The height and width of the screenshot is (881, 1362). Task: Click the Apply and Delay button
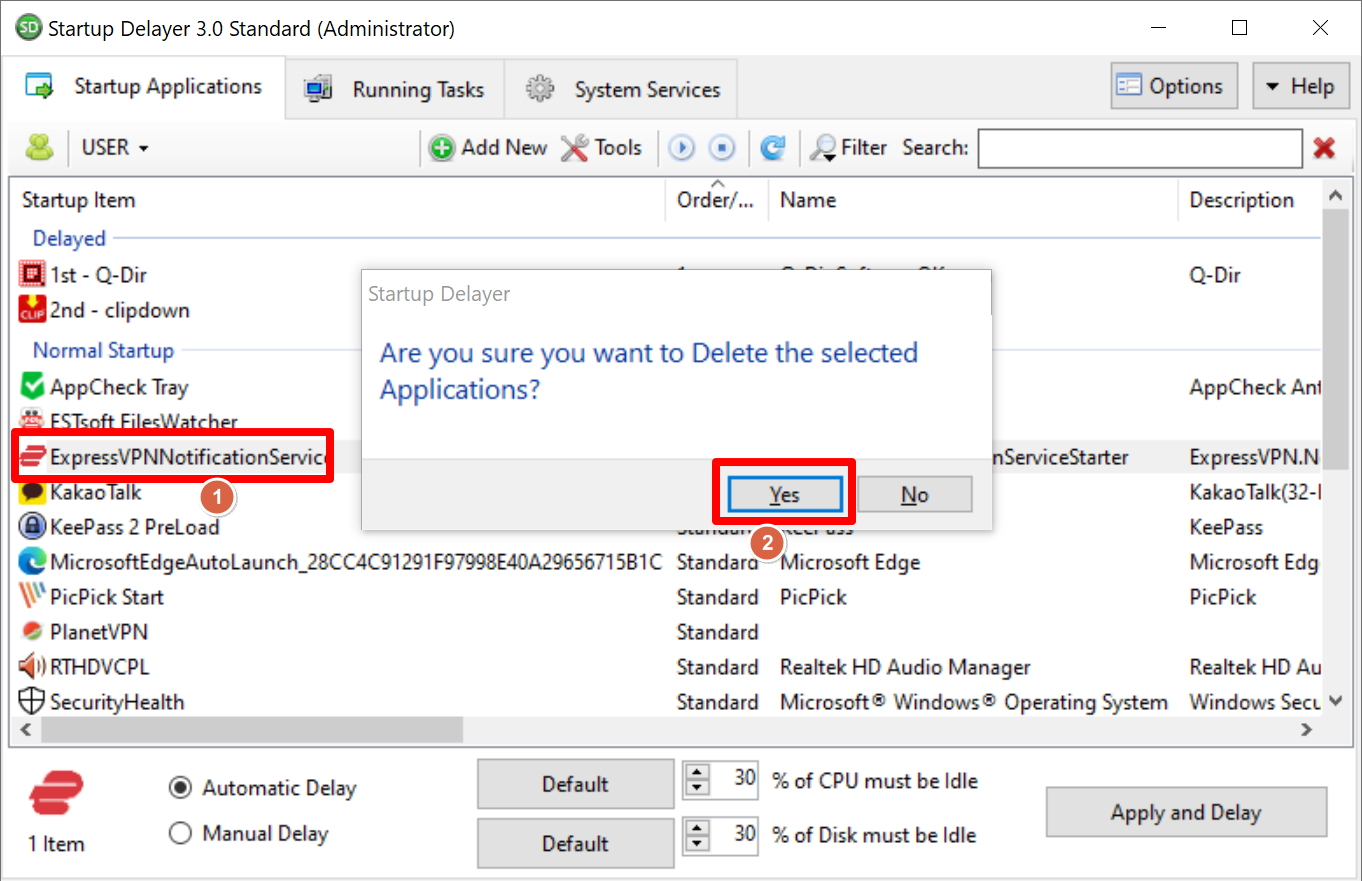tap(1186, 813)
